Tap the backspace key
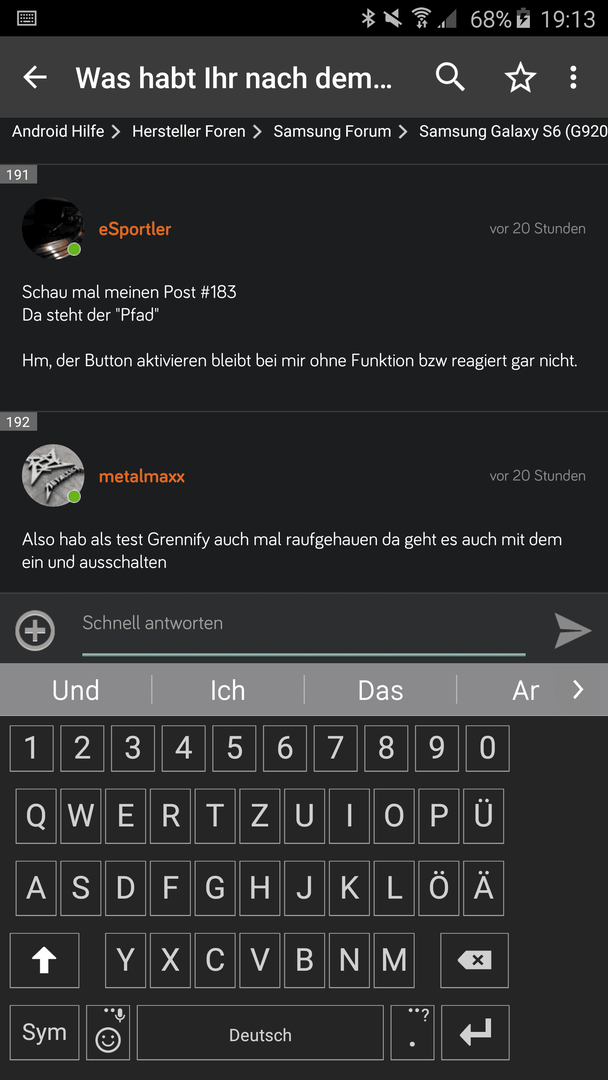The image size is (608, 1080). [x=474, y=960]
